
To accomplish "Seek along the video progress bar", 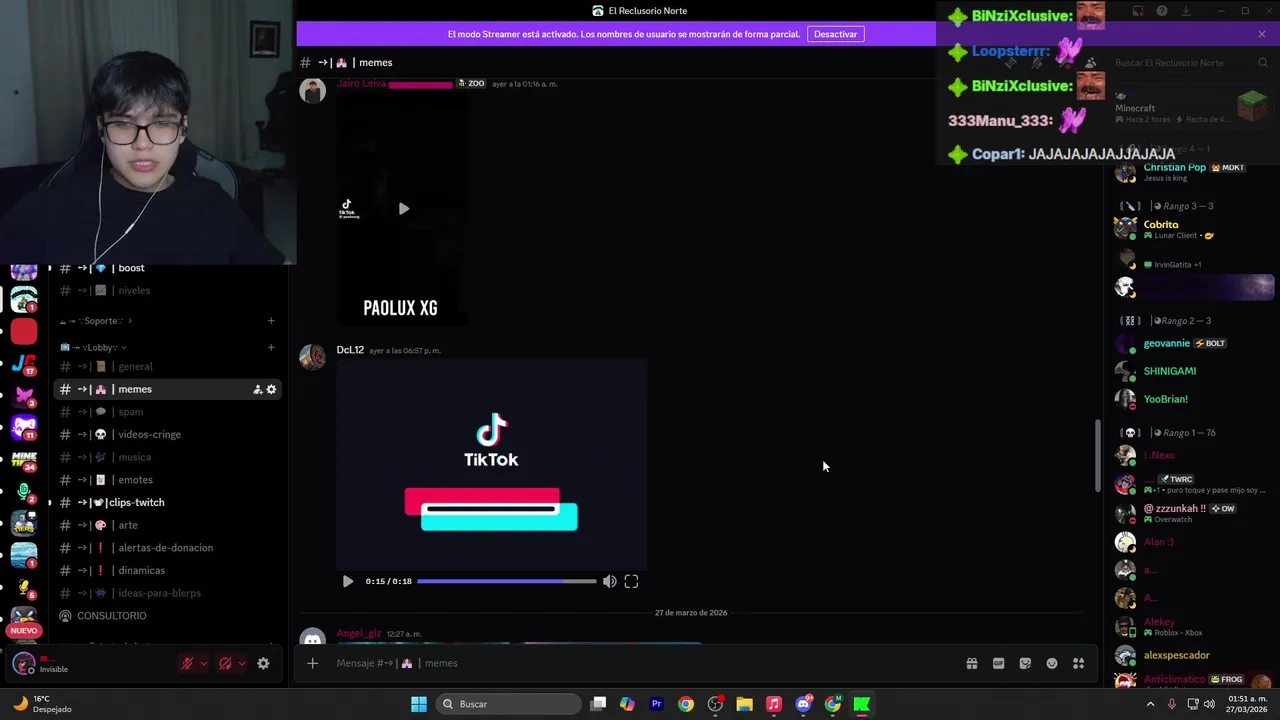I will [506, 581].
